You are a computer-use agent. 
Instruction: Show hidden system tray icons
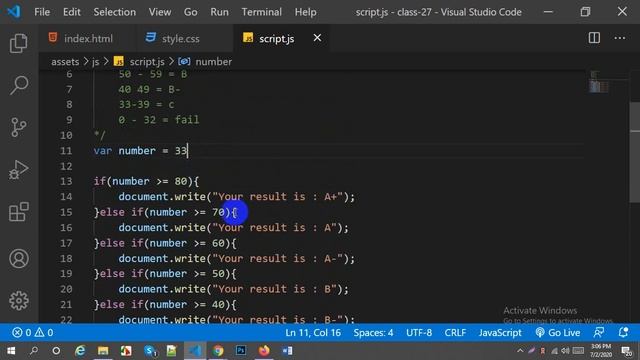[520, 351]
